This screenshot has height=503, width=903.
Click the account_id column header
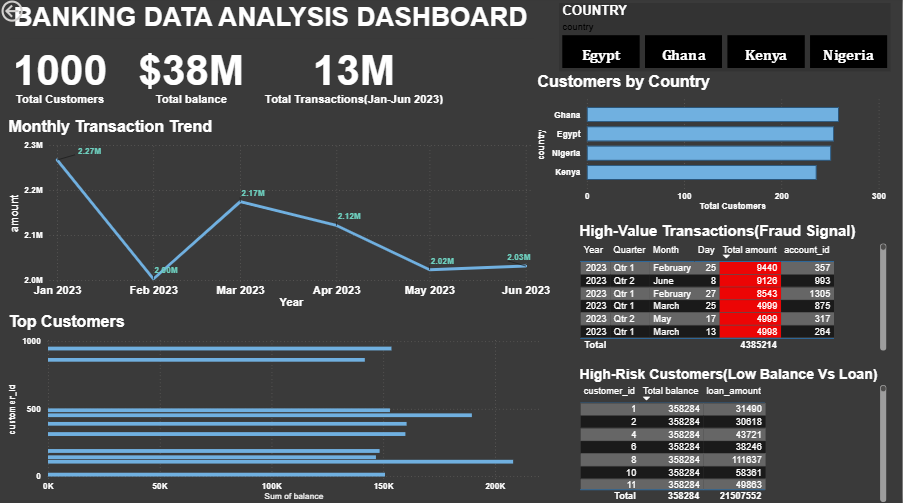806,249
